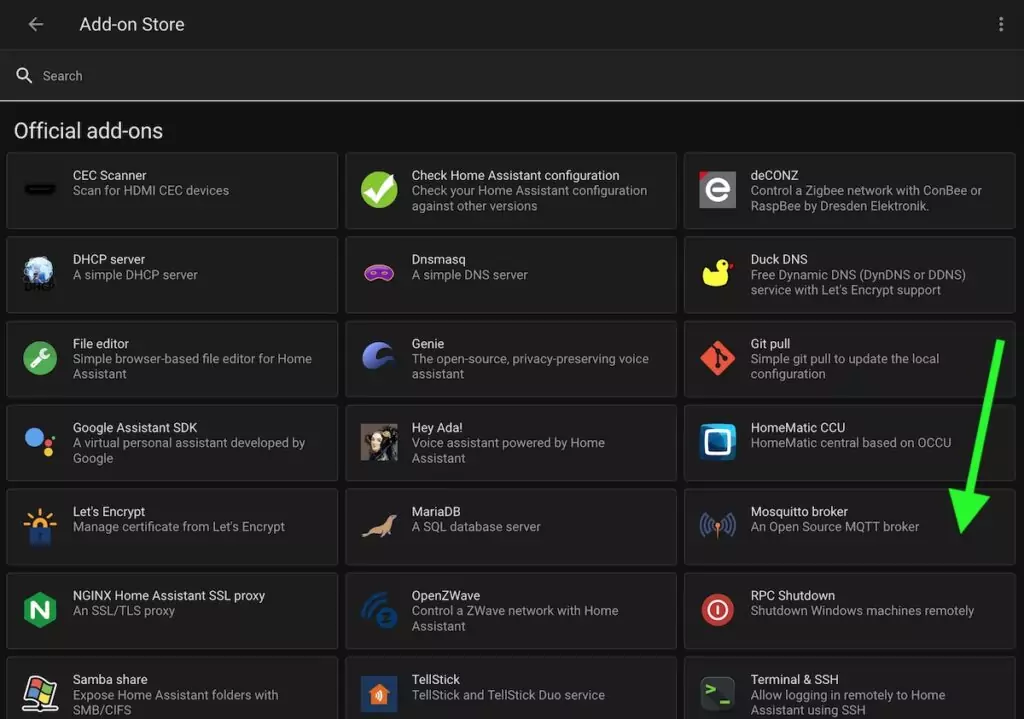This screenshot has width=1024, height=719.
Task: Click the green checkmark configuration icon
Action: [379, 190]
